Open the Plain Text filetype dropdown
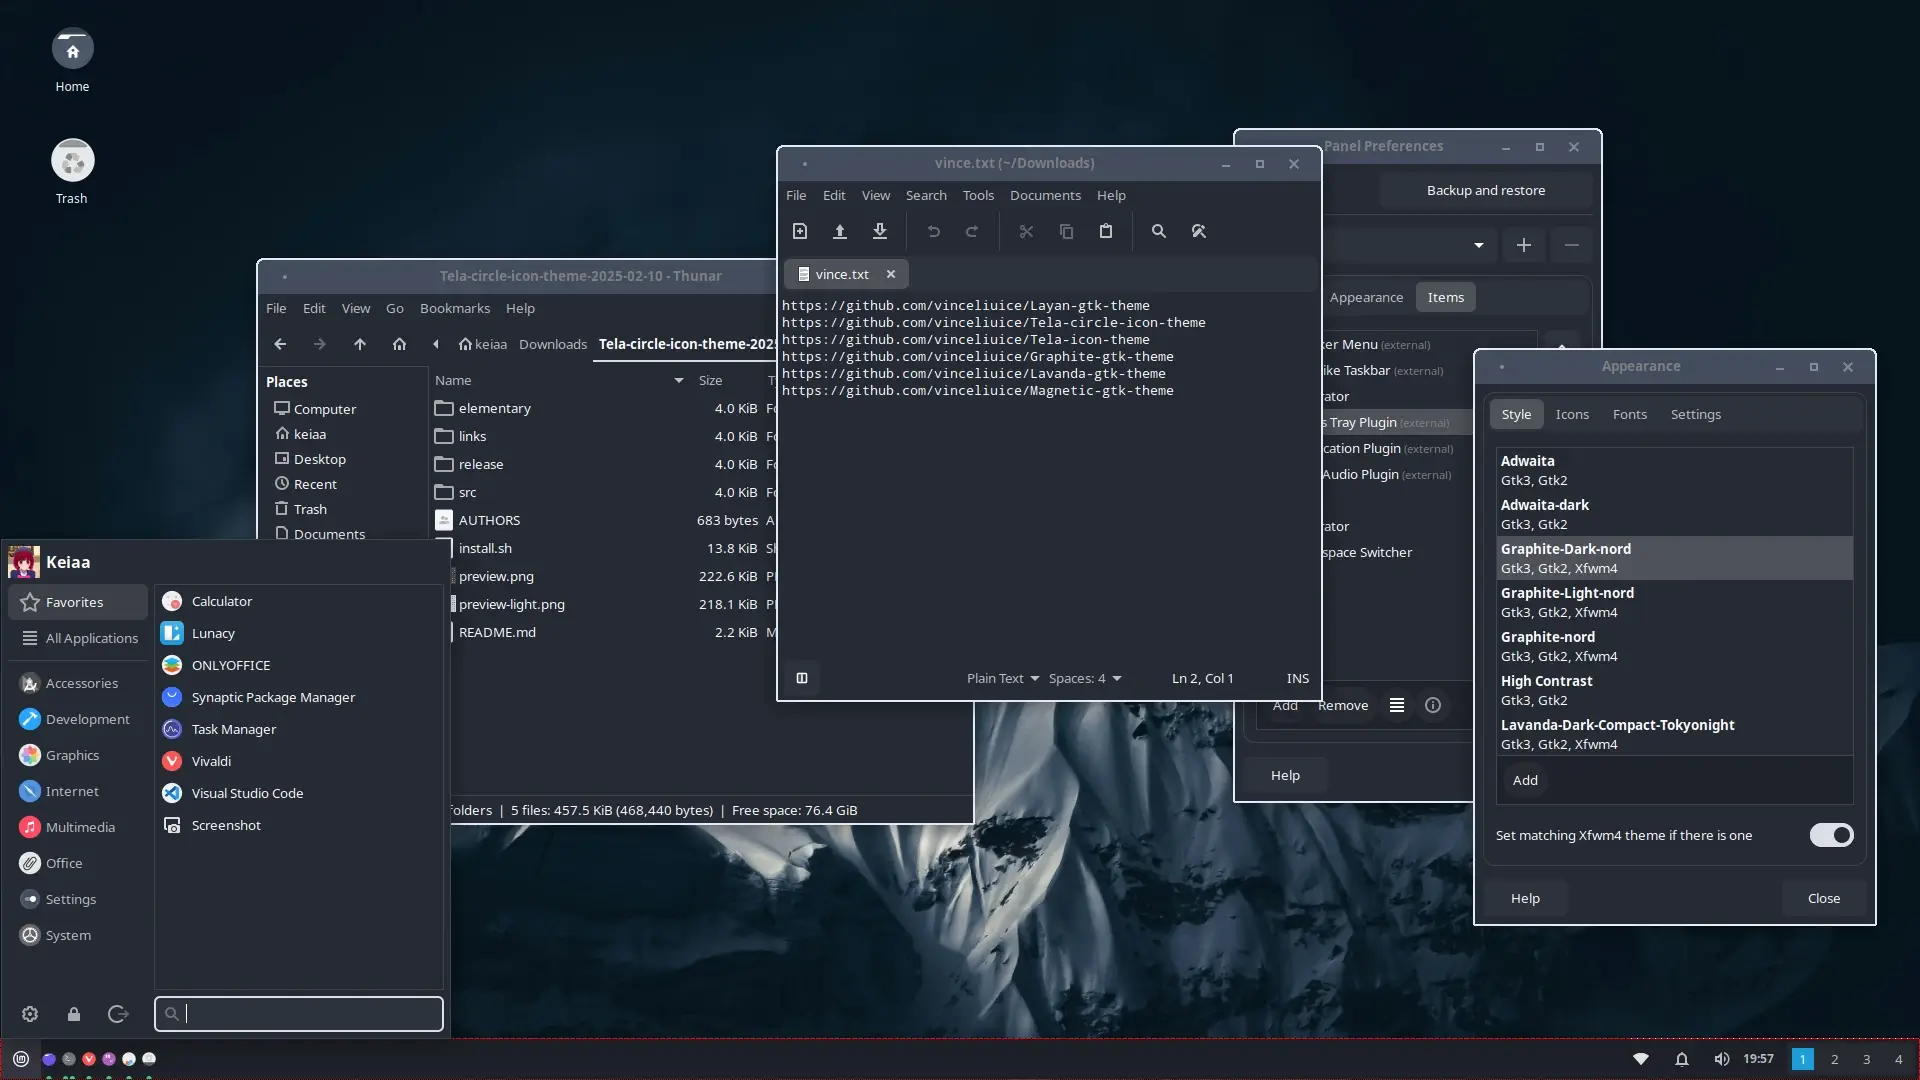 pyautogui.click(x=1002, y=678)
